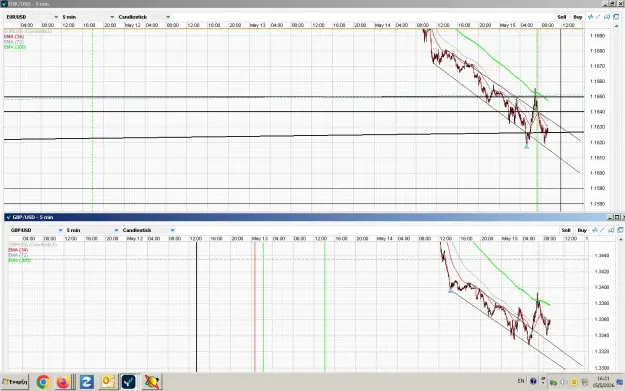625x391 pixels.
Task: Switch to the trading platform taskbar icon
Action: pos(128,382)
